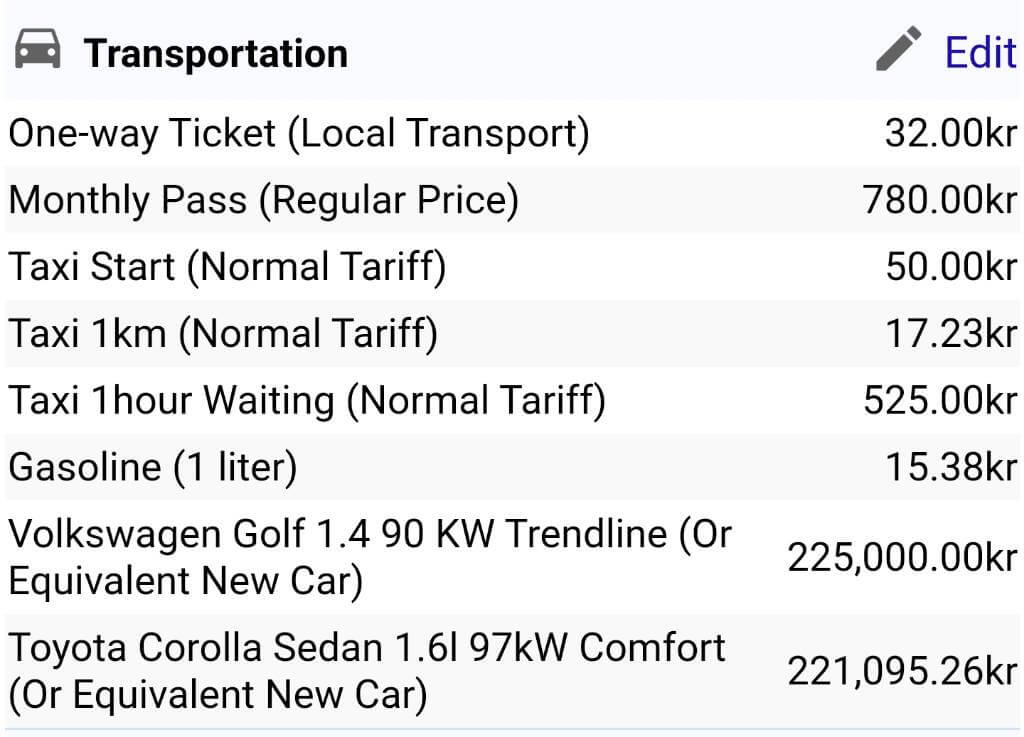Click Taxi 1hour Waiting label

[307, 400]
